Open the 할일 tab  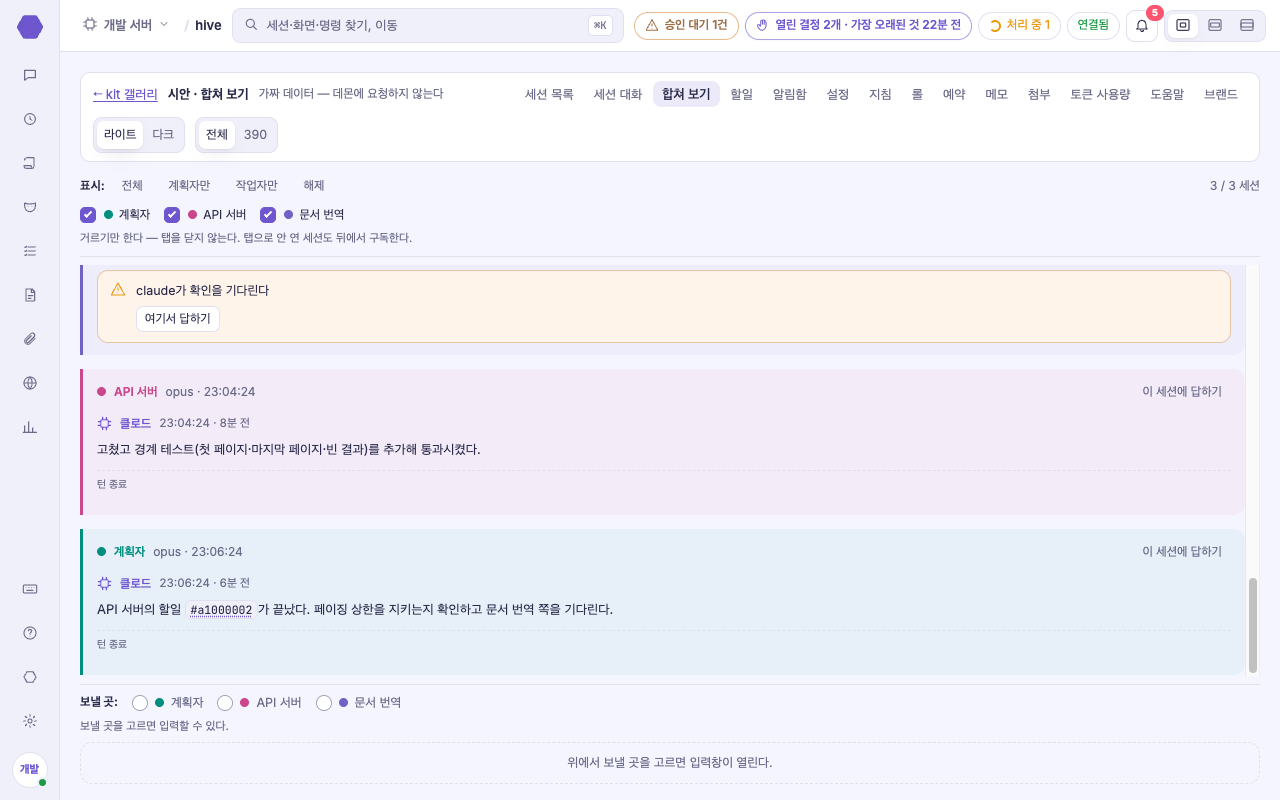(x=742, y=94)
